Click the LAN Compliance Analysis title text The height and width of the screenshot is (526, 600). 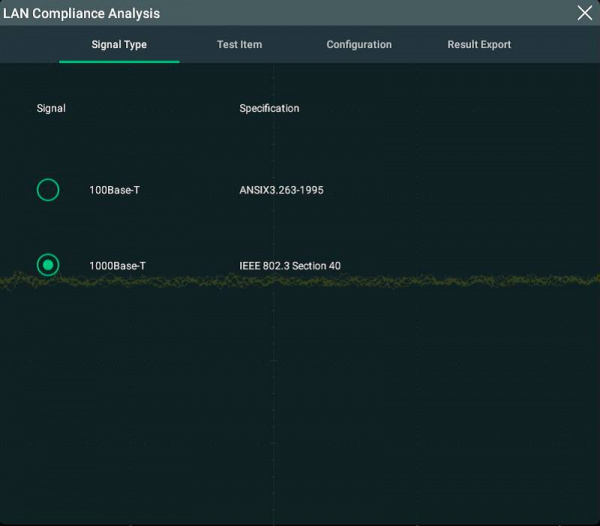tap(82, 14)
